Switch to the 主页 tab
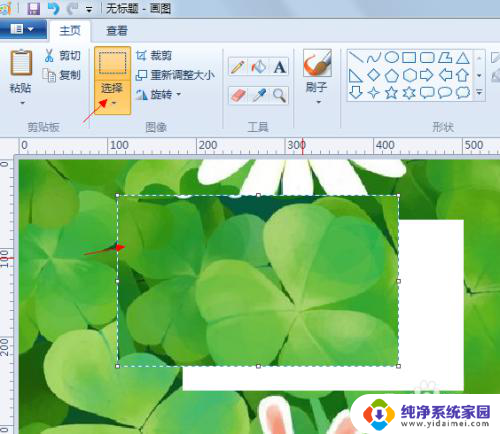 tap(70, 31)
